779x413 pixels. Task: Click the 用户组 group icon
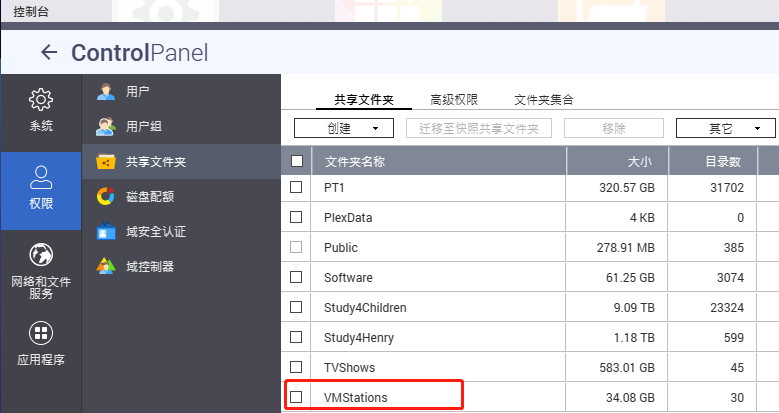pyautogui.click(x=105, y=127)
